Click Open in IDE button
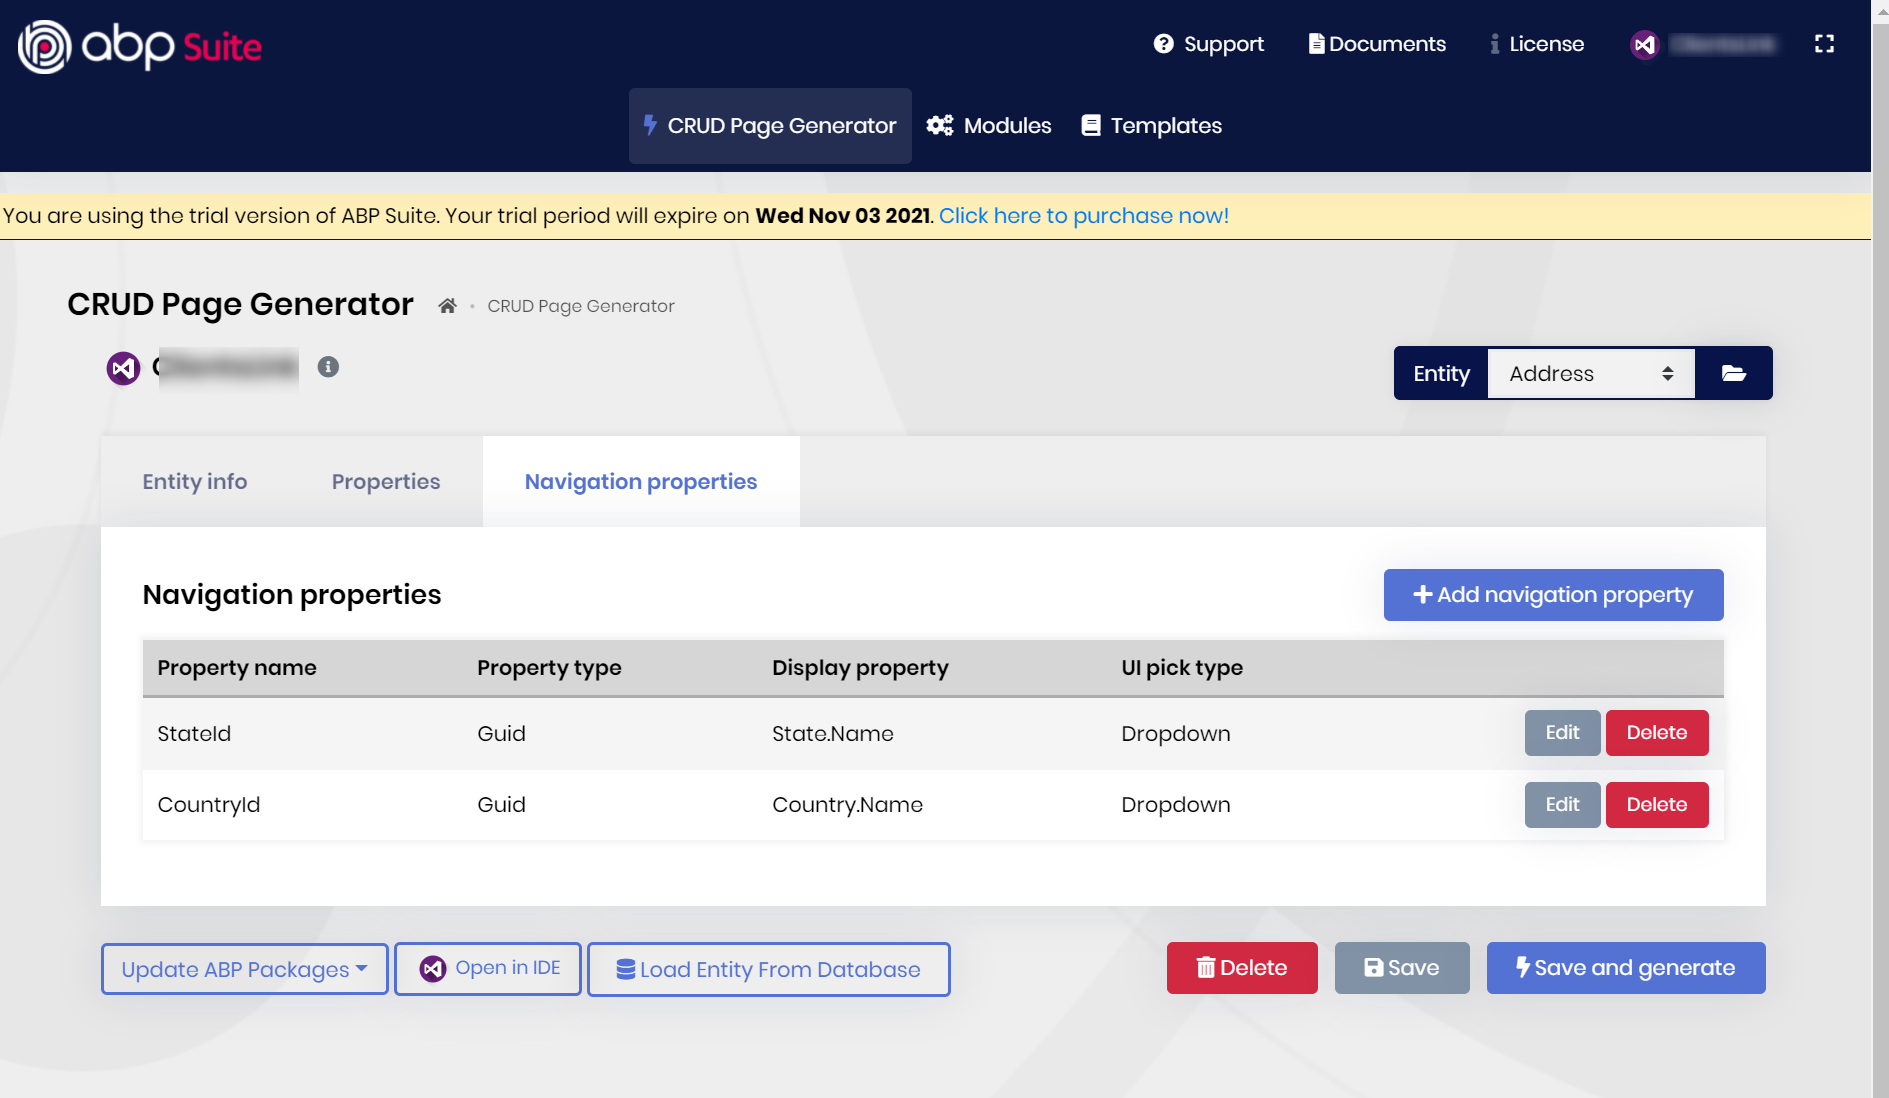The width and height of the screenshot is (1889, 1098). pyautogui.click(x=488, y=969)
